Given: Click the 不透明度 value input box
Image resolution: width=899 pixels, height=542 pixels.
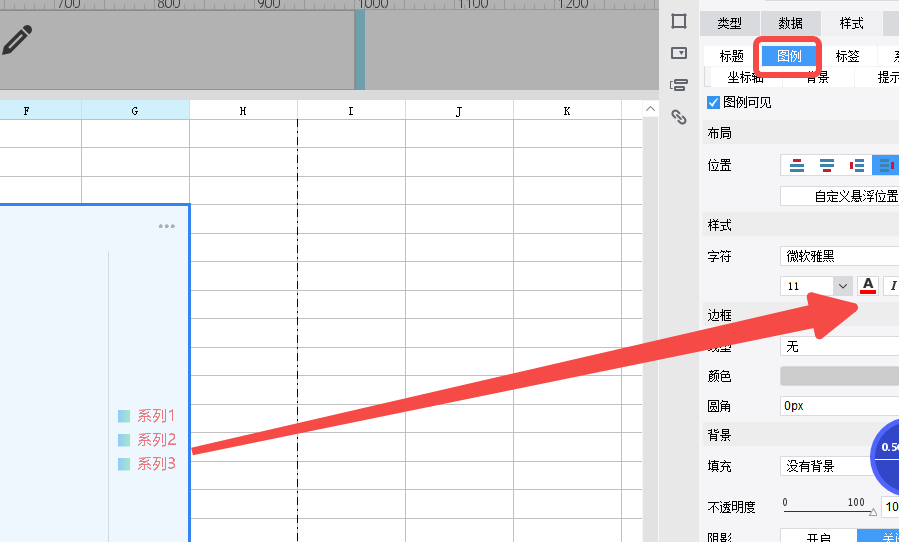Looking at the screenshot, I should point(890,506).
